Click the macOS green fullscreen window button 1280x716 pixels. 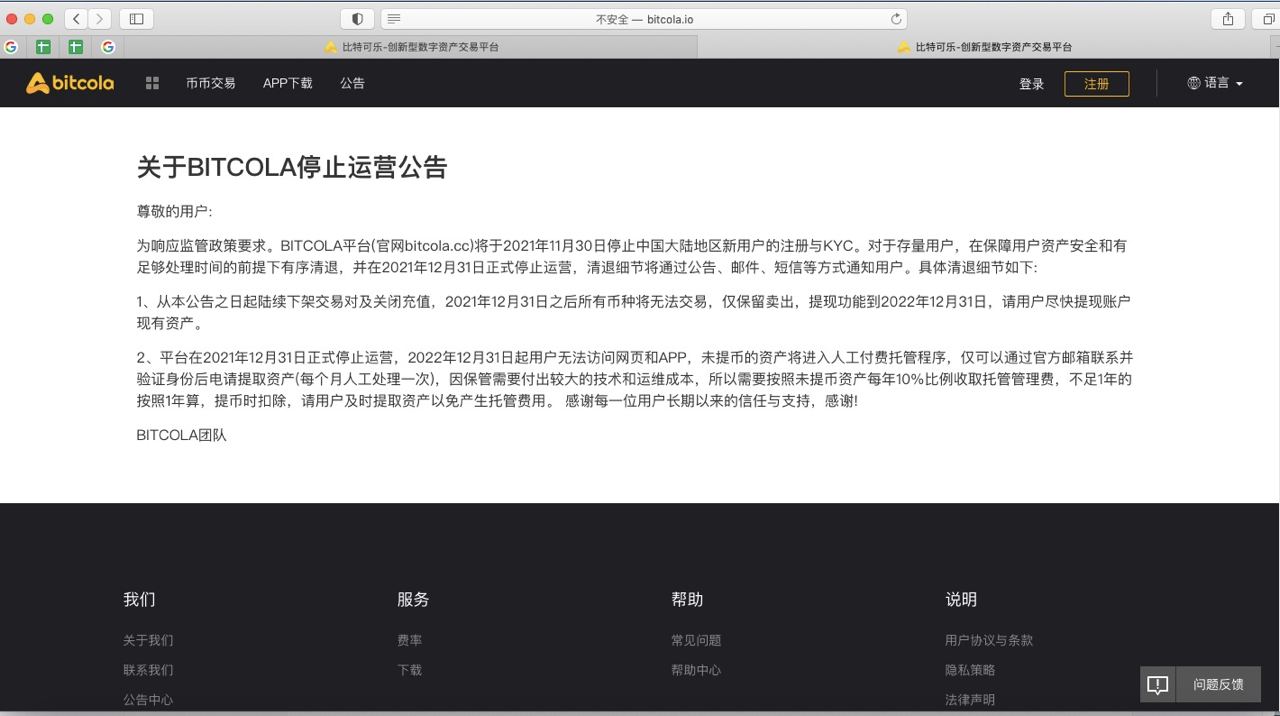[x=47, y=19]
